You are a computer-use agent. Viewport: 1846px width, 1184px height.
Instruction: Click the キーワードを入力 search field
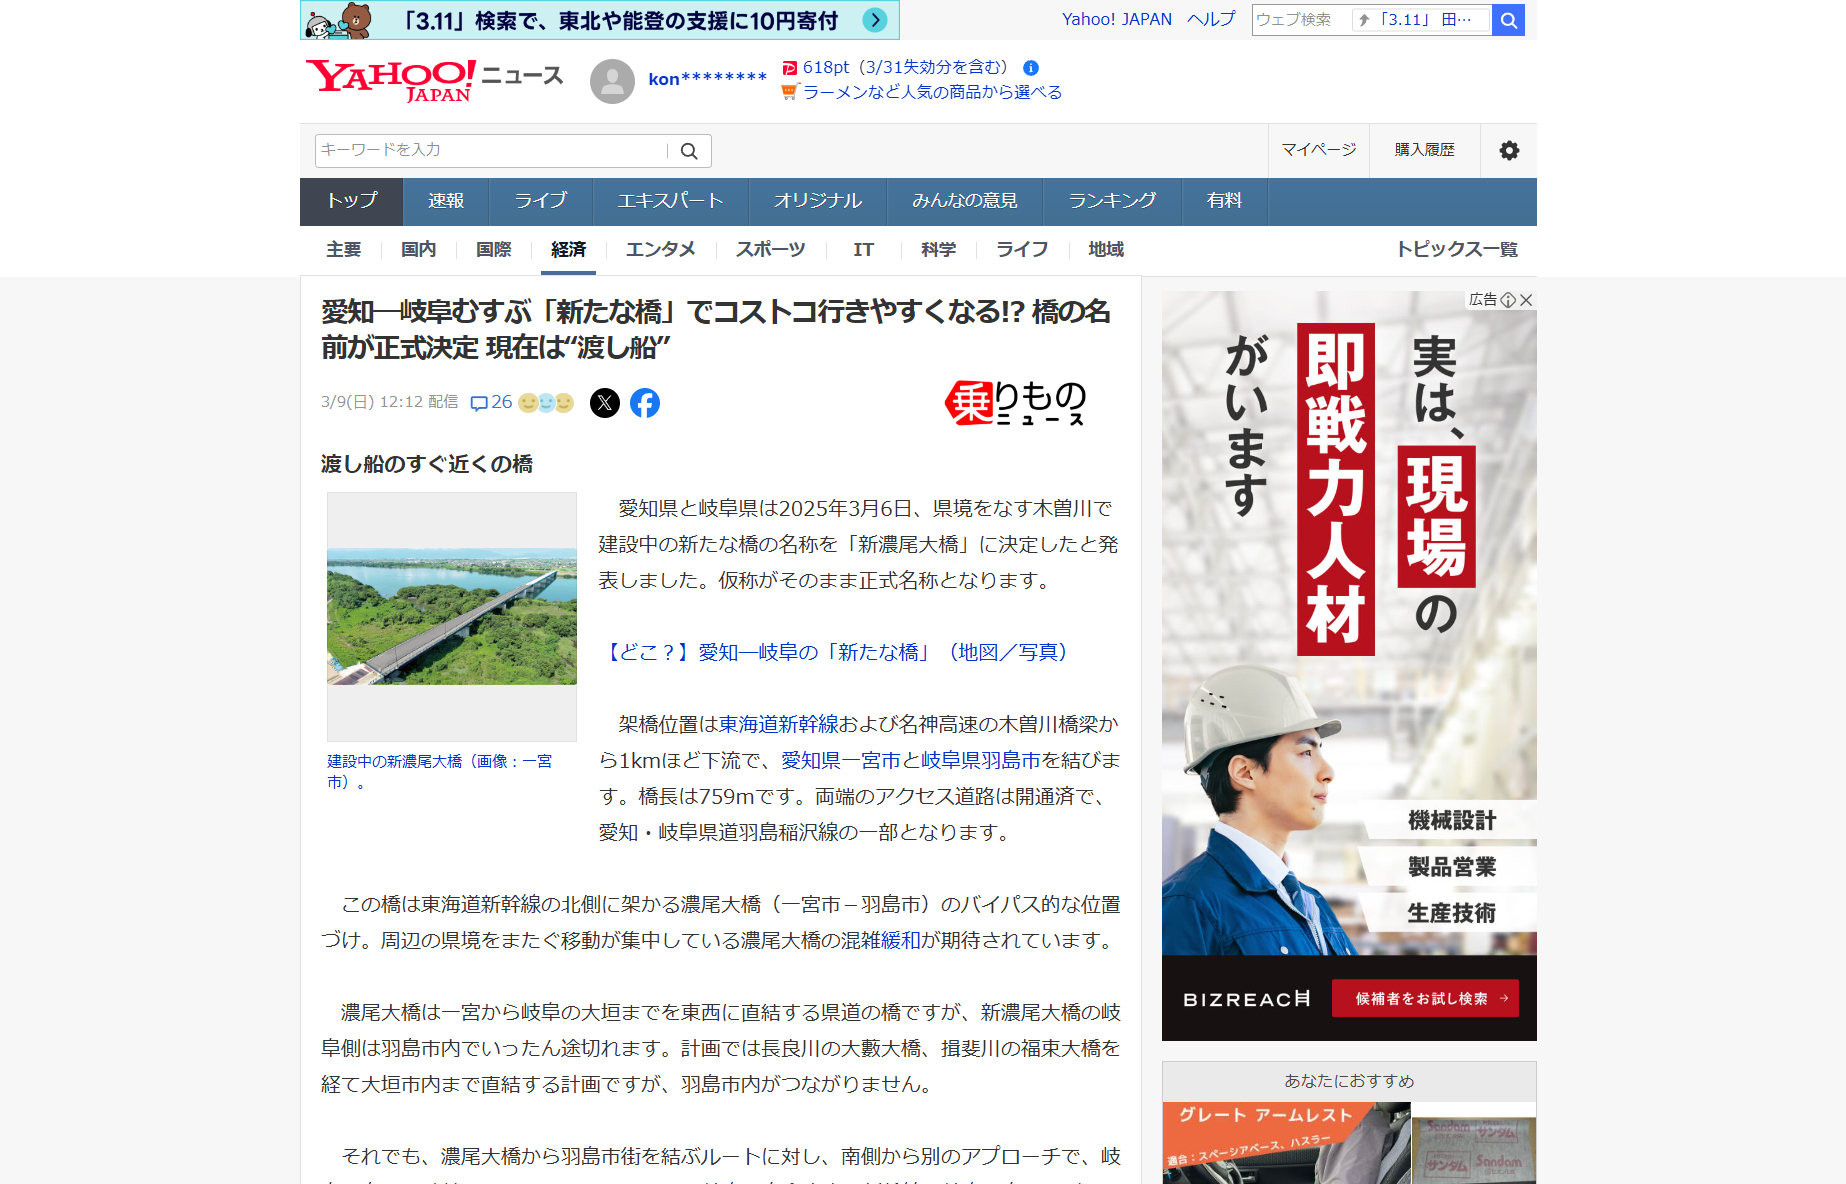(x=490, y=150)
